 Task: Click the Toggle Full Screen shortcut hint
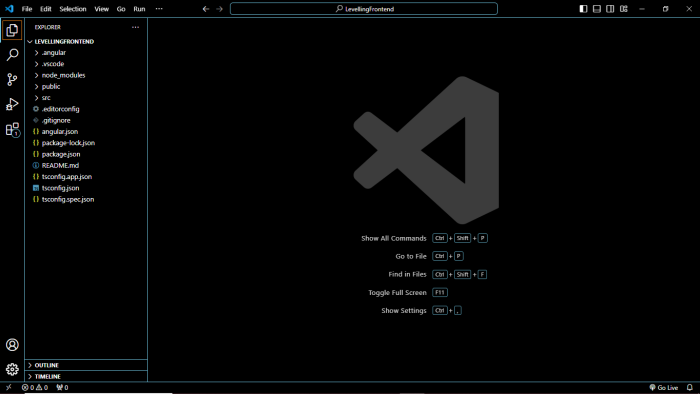[x=408, y=293]
